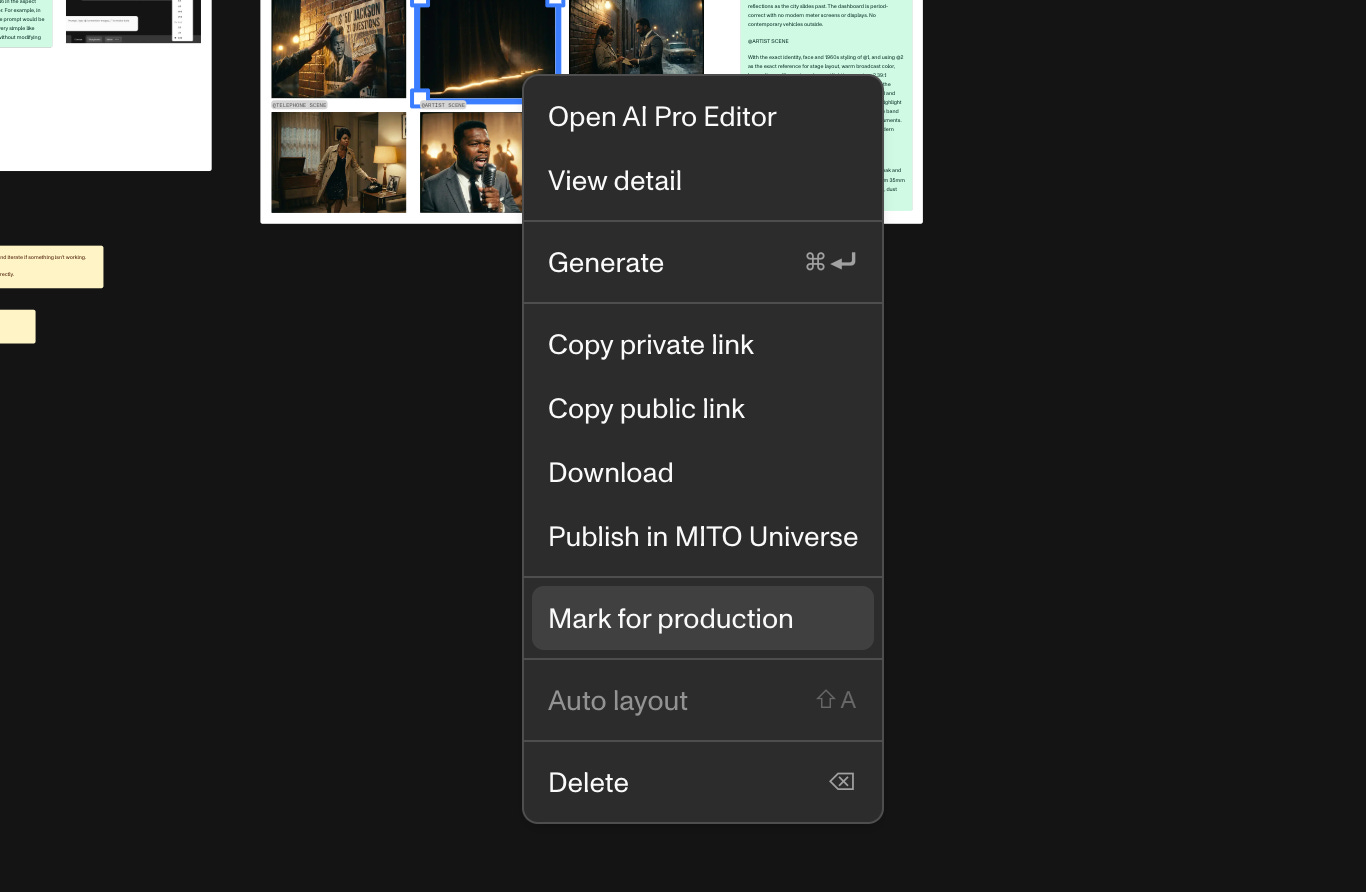The width and height of the screenshot is (1366, 892).
Task: Copy public link for the image
Action: pyautogui.click(x=702, y=408)
